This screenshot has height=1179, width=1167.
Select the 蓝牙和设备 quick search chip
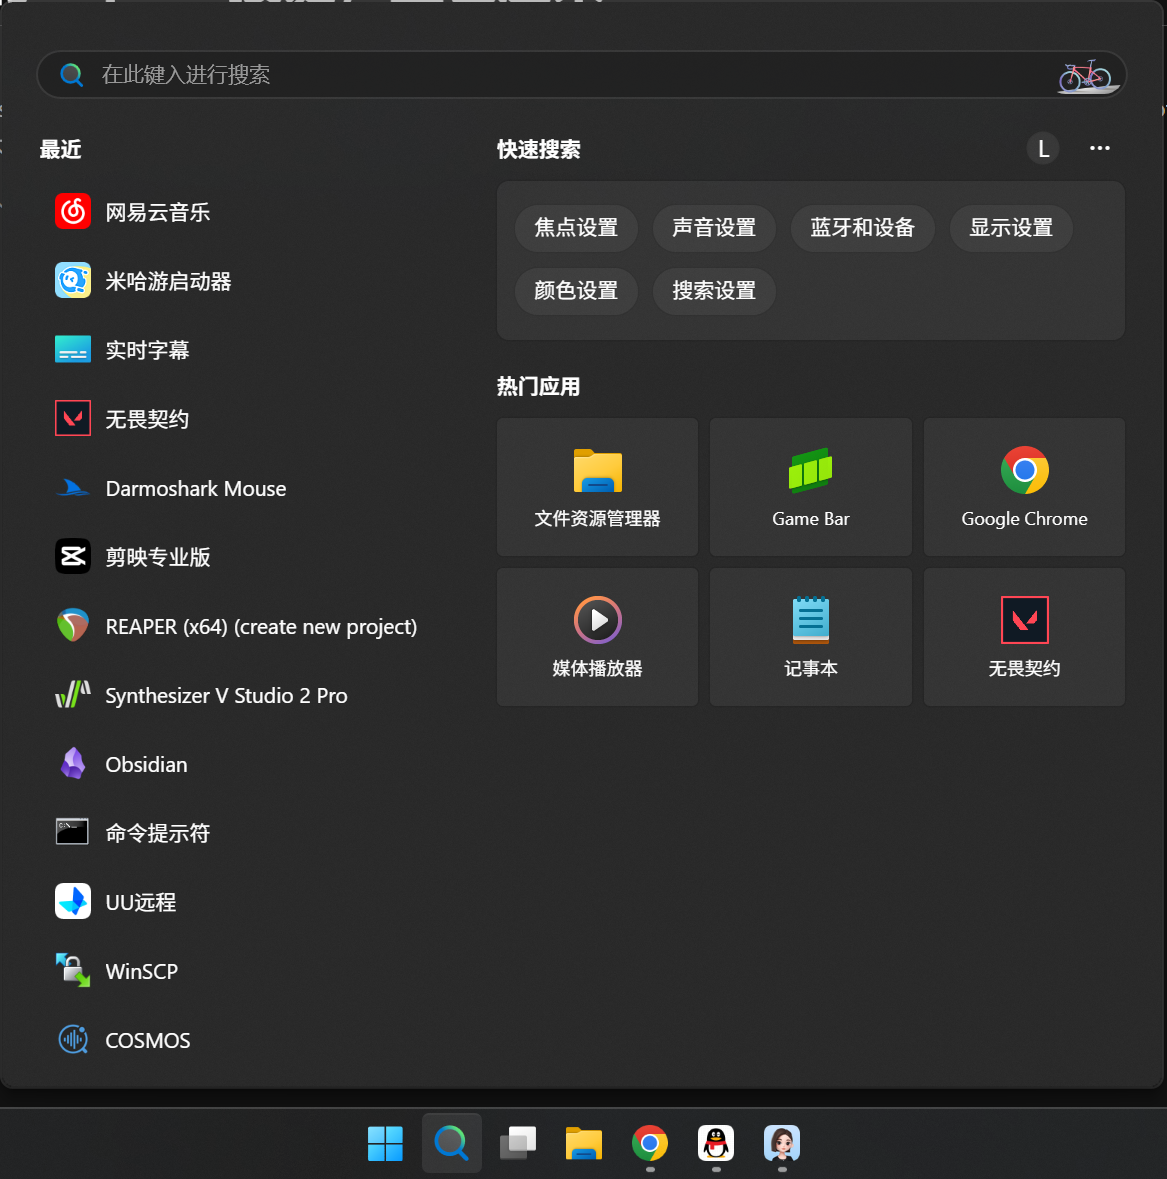tap(862, 228)
